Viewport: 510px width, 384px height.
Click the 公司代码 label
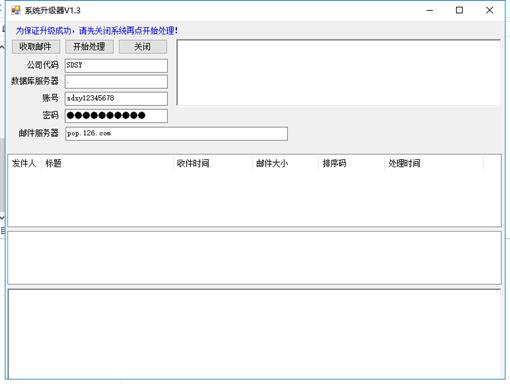click(43, 65)
